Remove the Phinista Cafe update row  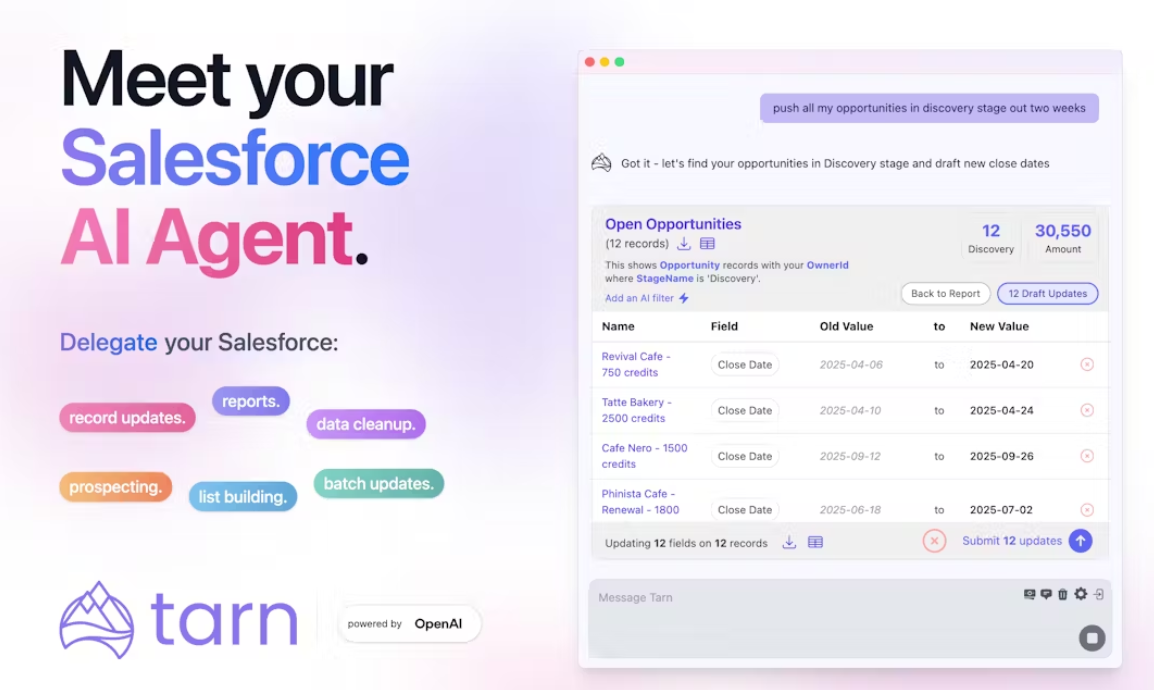(1087, 510)
